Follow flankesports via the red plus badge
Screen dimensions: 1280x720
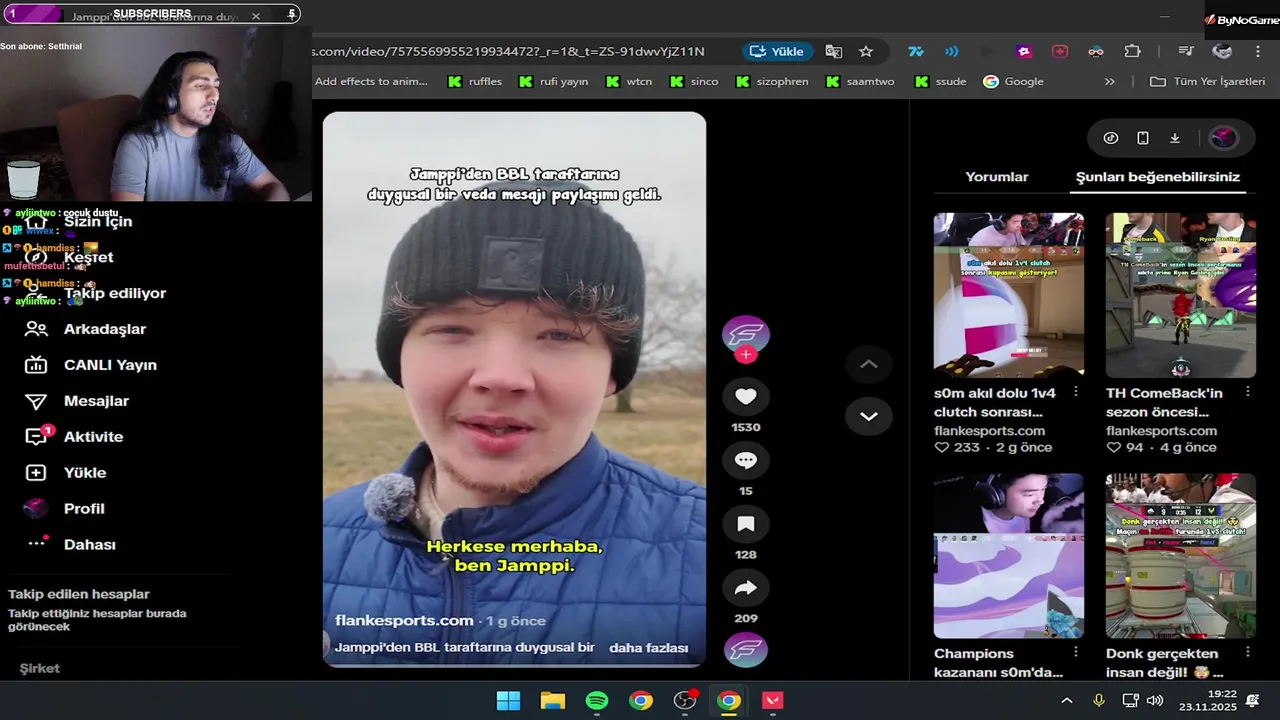(x=746, y=355)
